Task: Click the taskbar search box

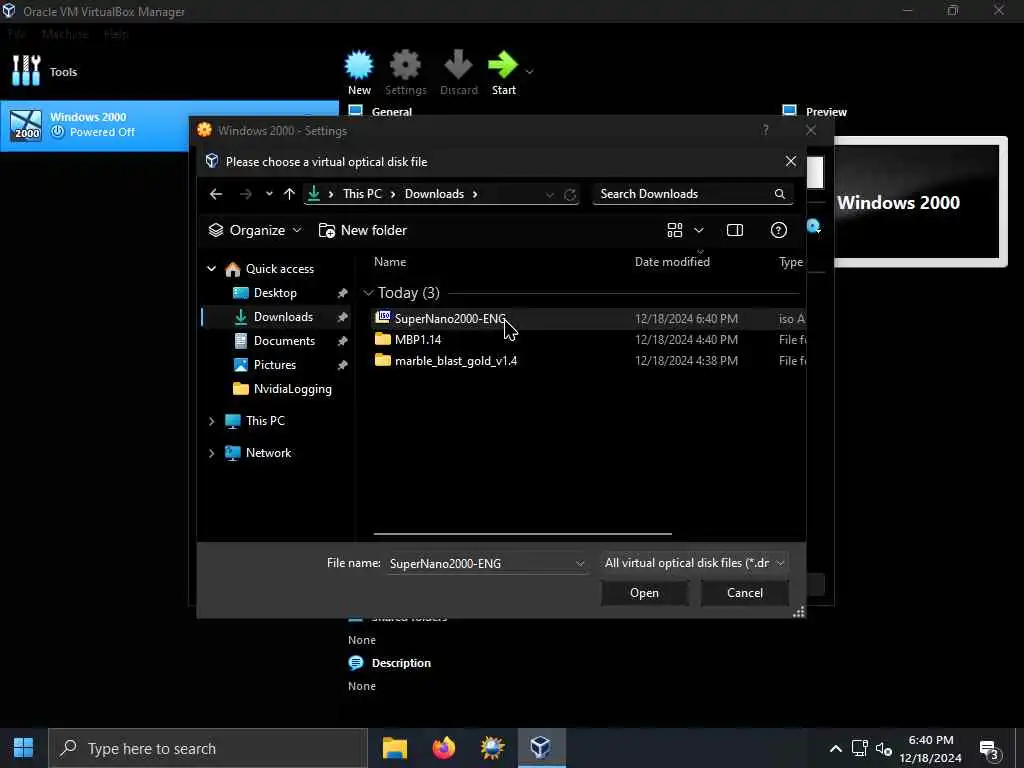Action: click(x=208, y=748)
